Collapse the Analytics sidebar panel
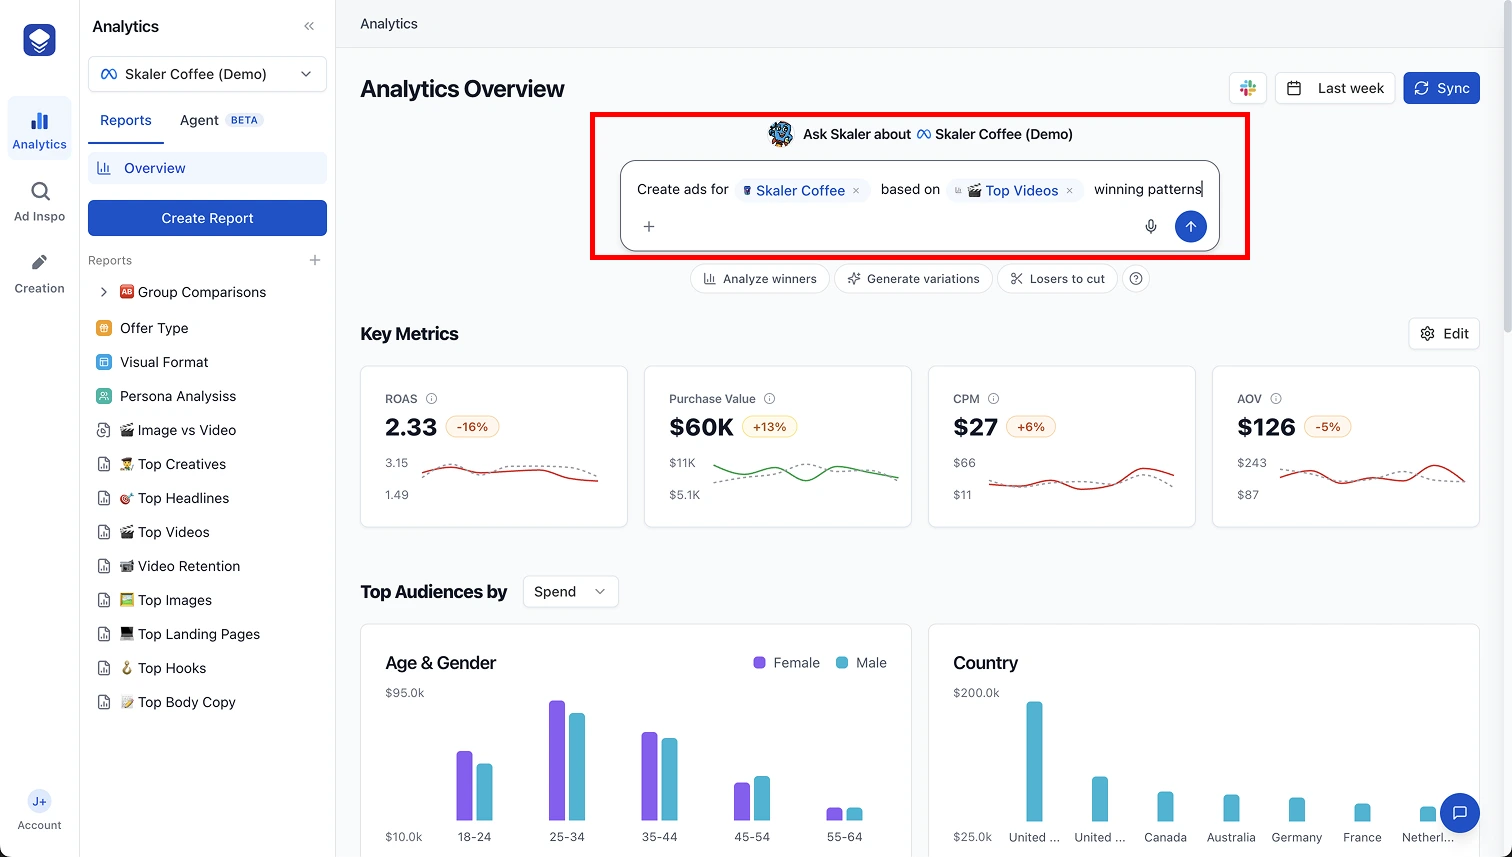Viewport: 1512px width, 857px height. pos(309,26)
